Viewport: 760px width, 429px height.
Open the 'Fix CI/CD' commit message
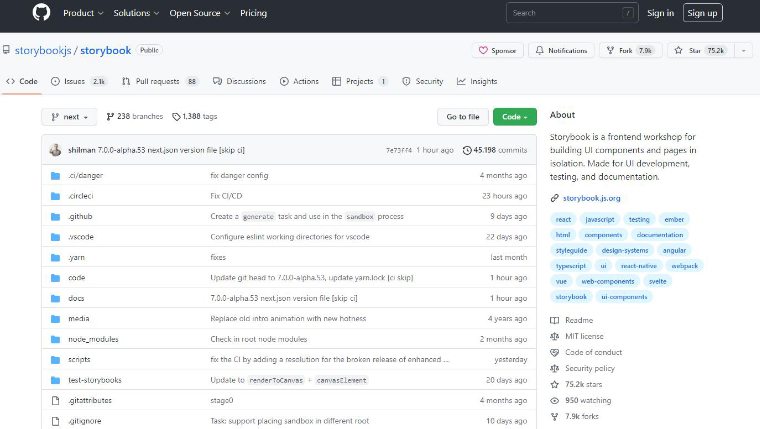226,196
